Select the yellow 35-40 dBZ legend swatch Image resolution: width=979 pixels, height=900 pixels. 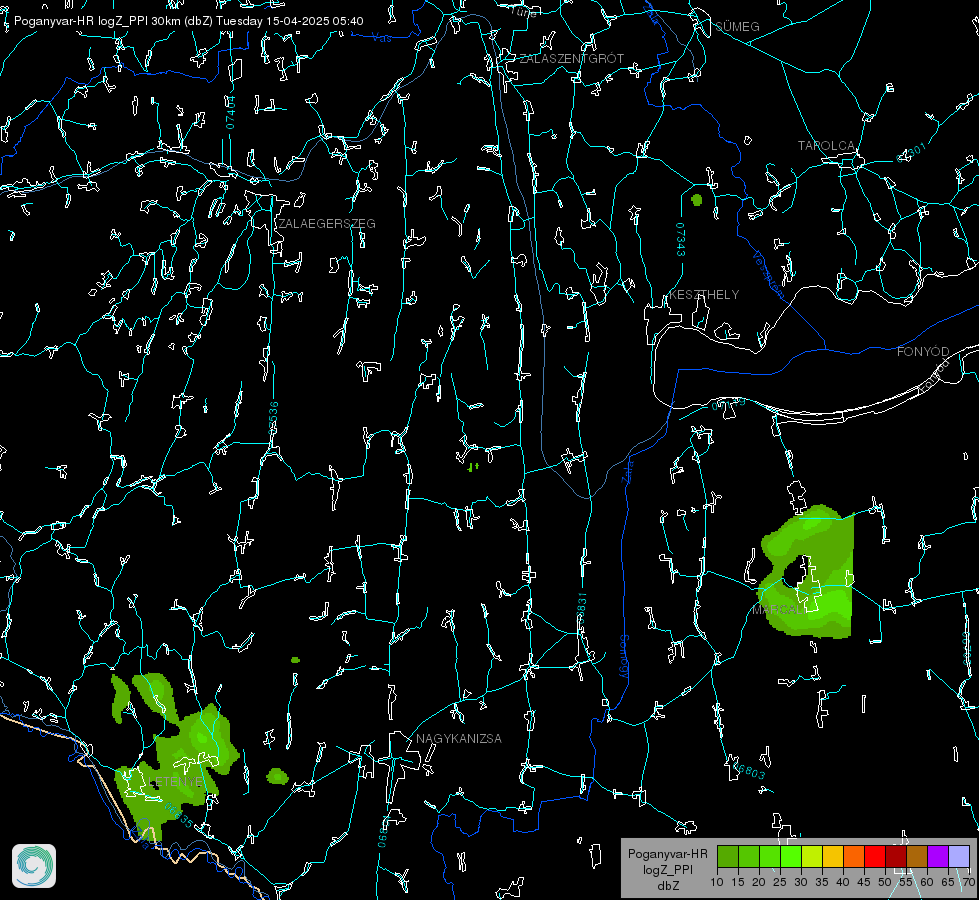pos(833,856)
